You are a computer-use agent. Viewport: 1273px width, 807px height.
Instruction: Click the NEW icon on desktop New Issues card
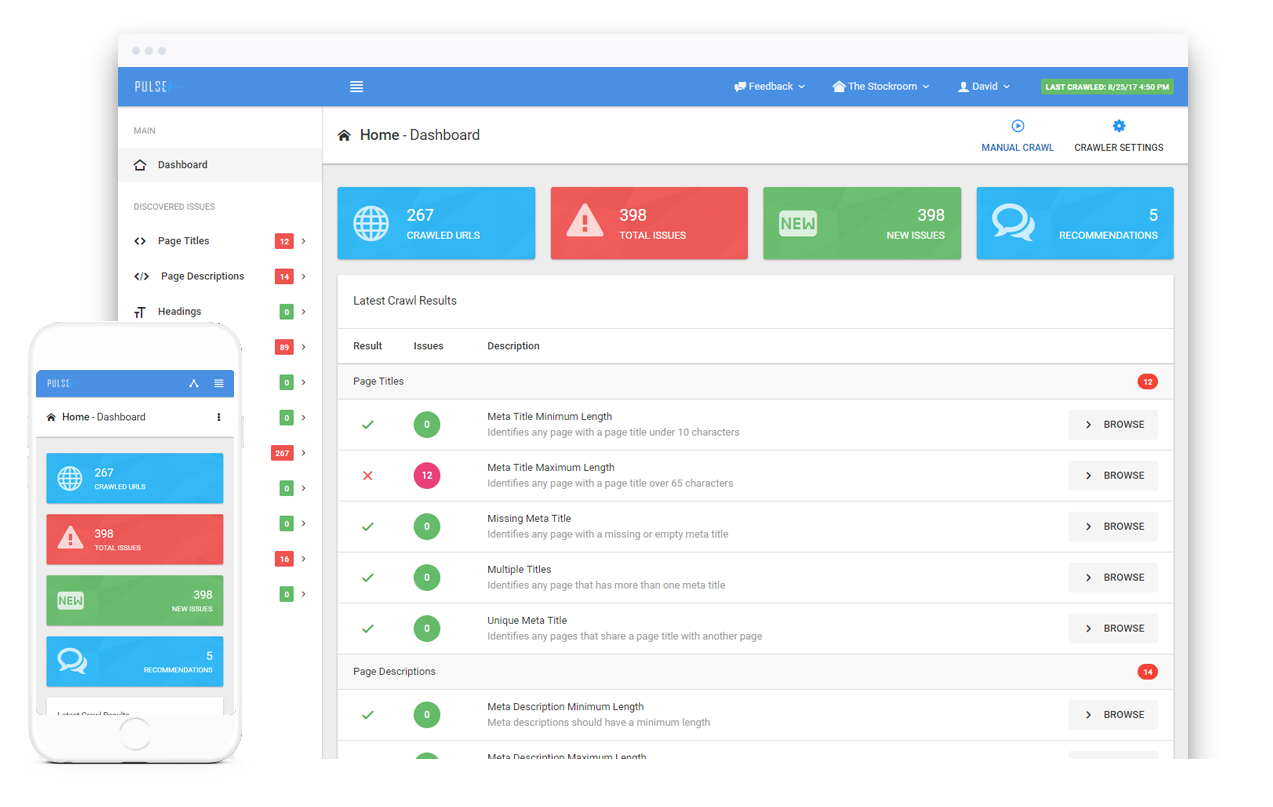tap(798, 223)
